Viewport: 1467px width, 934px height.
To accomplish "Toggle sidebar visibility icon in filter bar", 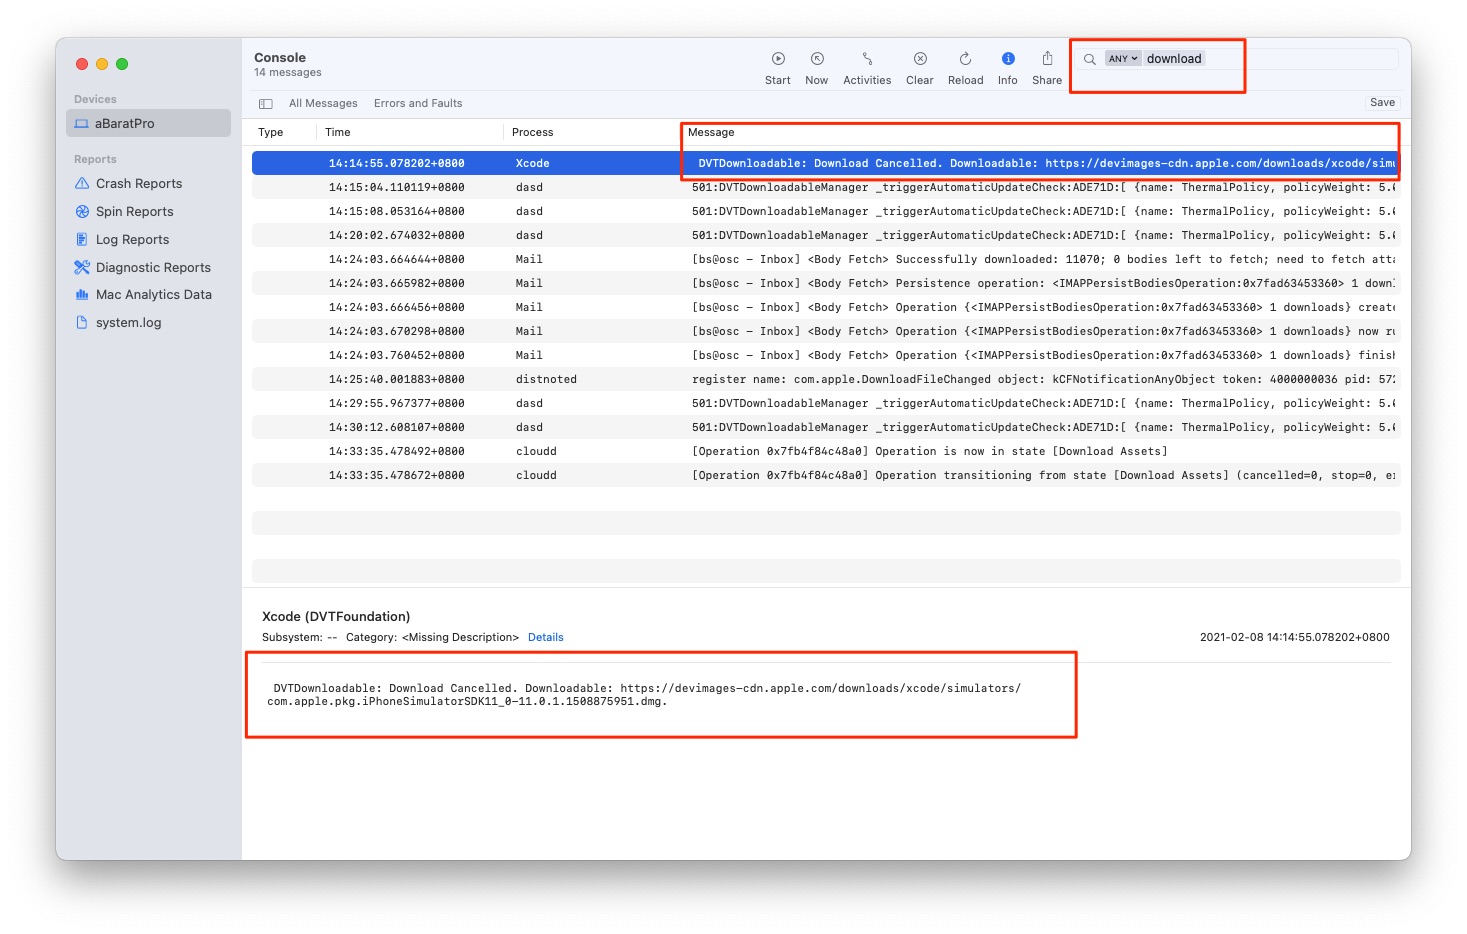I will coord(266,104).
